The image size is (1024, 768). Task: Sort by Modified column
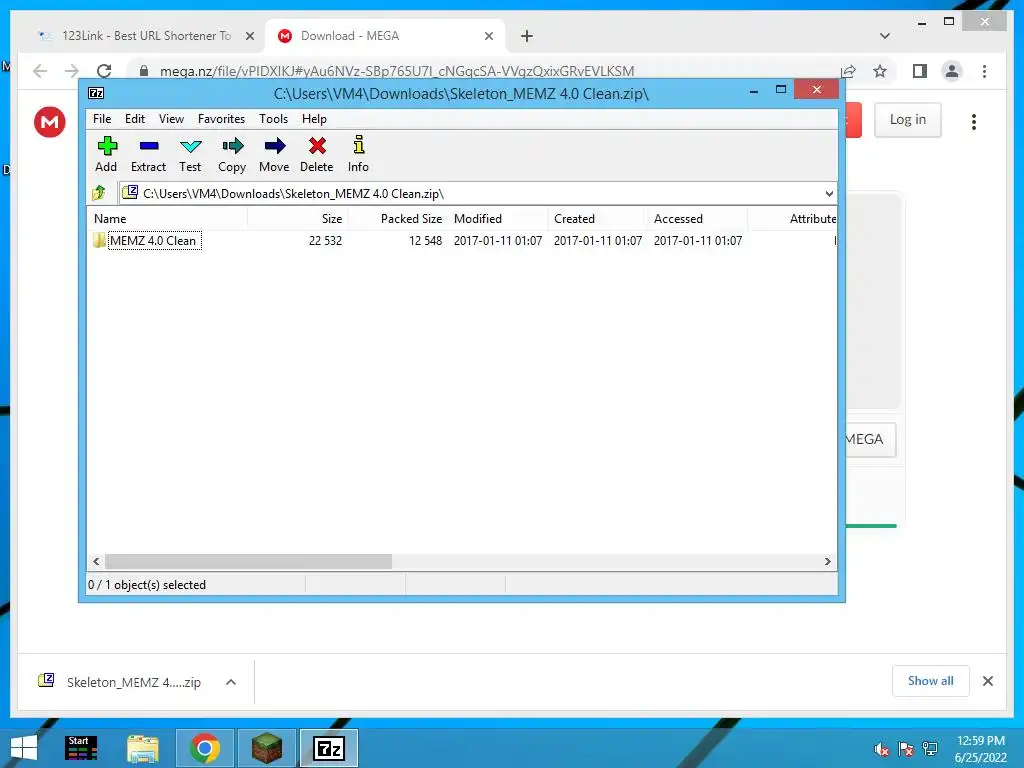tap(498, 219)
